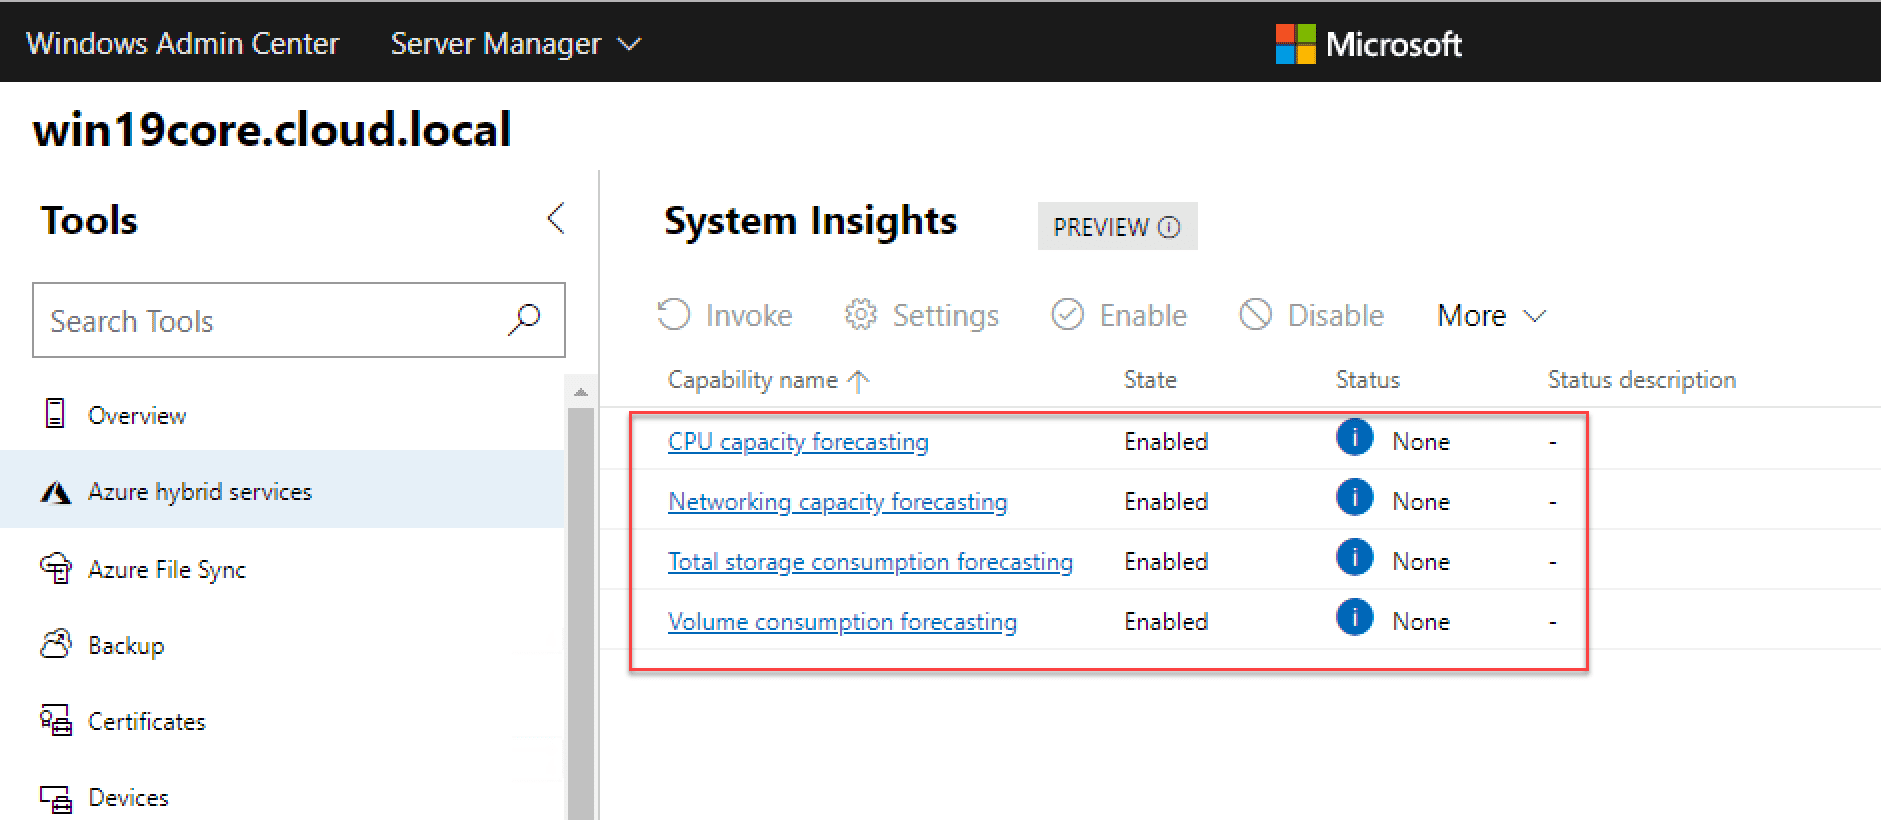Click the Backup cloud icon
This screenshot has width=1881, height=820.
(56, 644)
